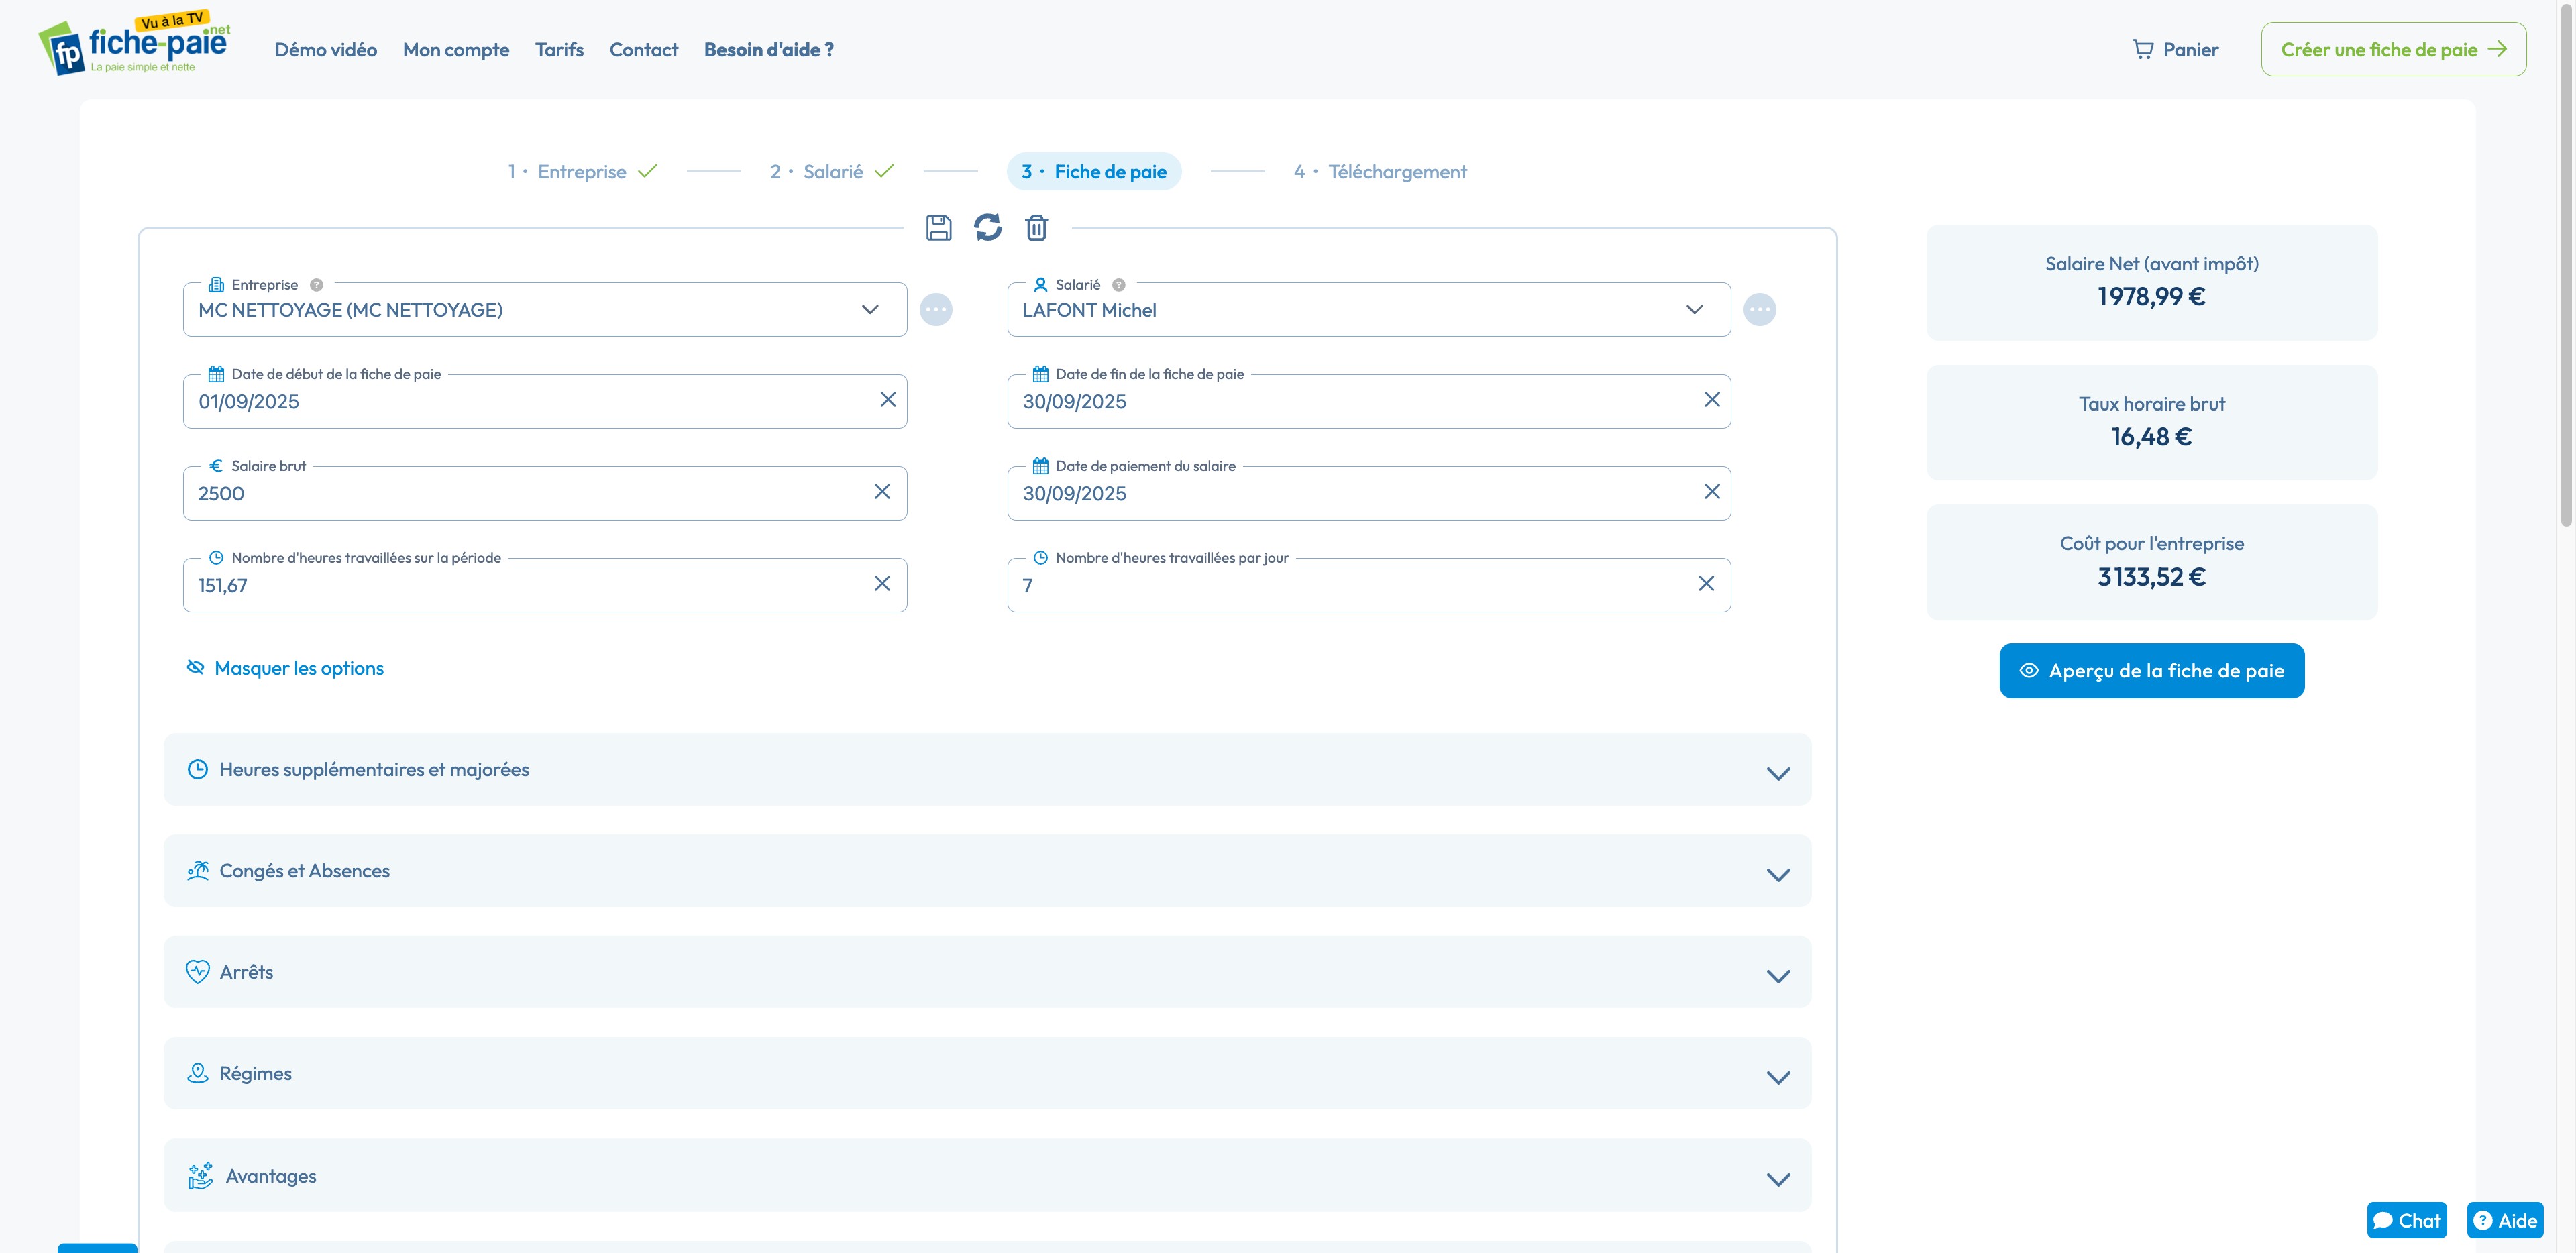2576x1253 pixels.
Task: Open the Salarié more-options ellipsis button
Action: tap(1759, 310)
